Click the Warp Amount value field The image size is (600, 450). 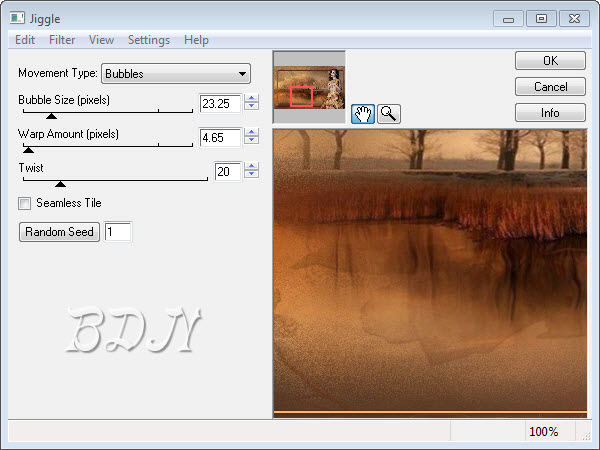pos(220,137)
